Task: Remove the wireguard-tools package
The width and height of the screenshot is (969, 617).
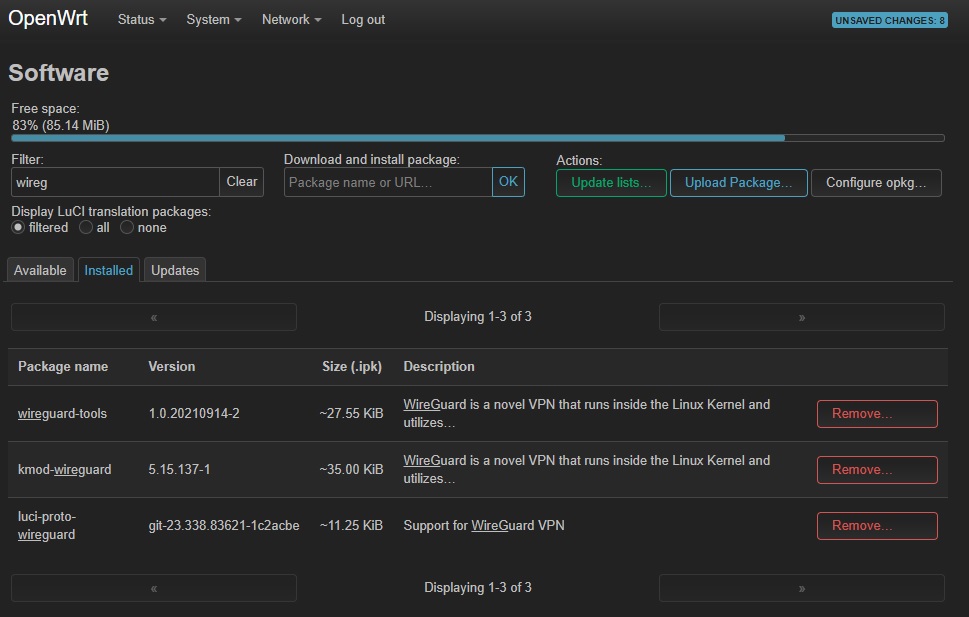Action: (x=877, y=414)
